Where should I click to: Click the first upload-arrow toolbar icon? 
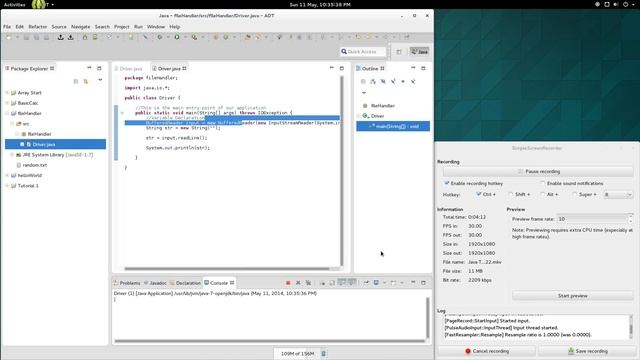[x=60, y=37]
